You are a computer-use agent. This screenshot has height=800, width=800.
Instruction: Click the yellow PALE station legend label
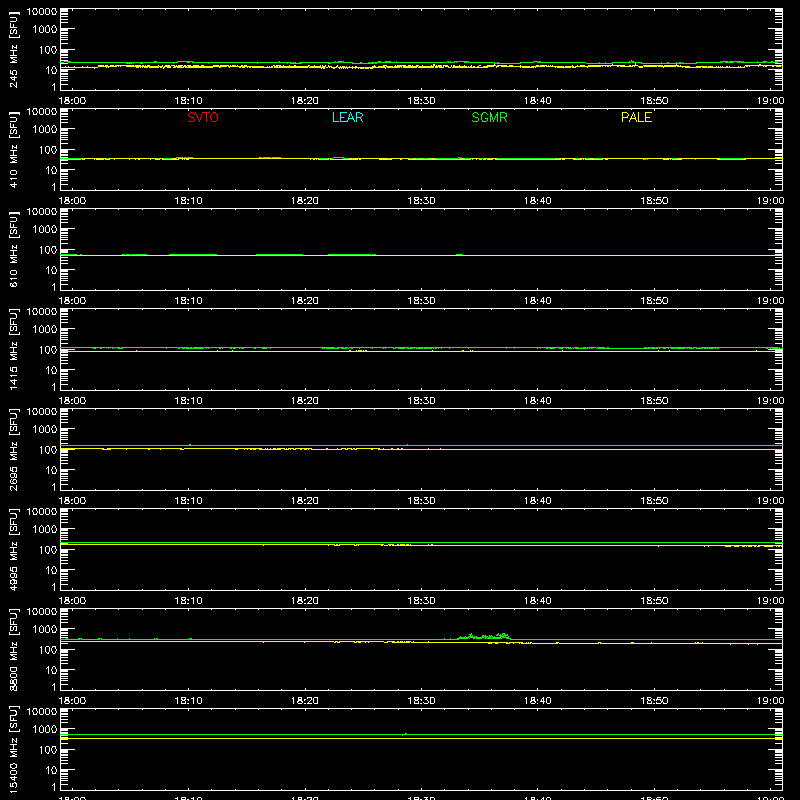pyautogui.click(x=636, y=117)
